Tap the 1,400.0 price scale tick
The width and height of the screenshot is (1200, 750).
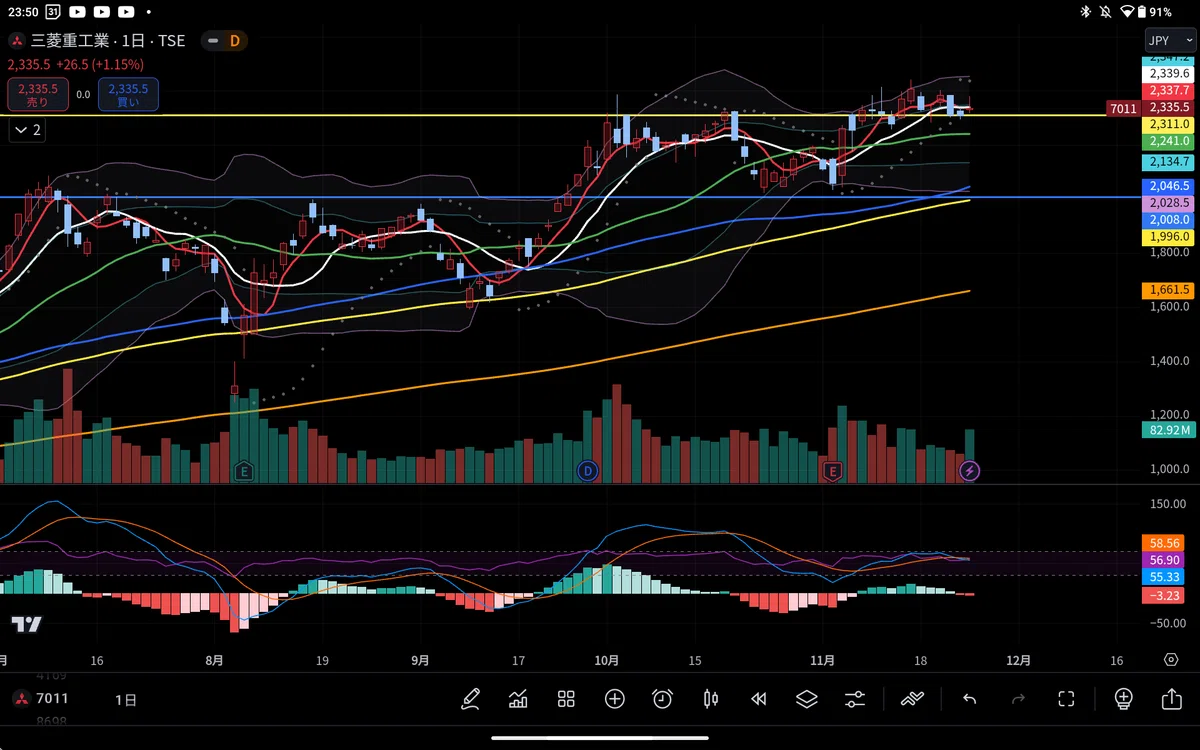click(1169, 360)
